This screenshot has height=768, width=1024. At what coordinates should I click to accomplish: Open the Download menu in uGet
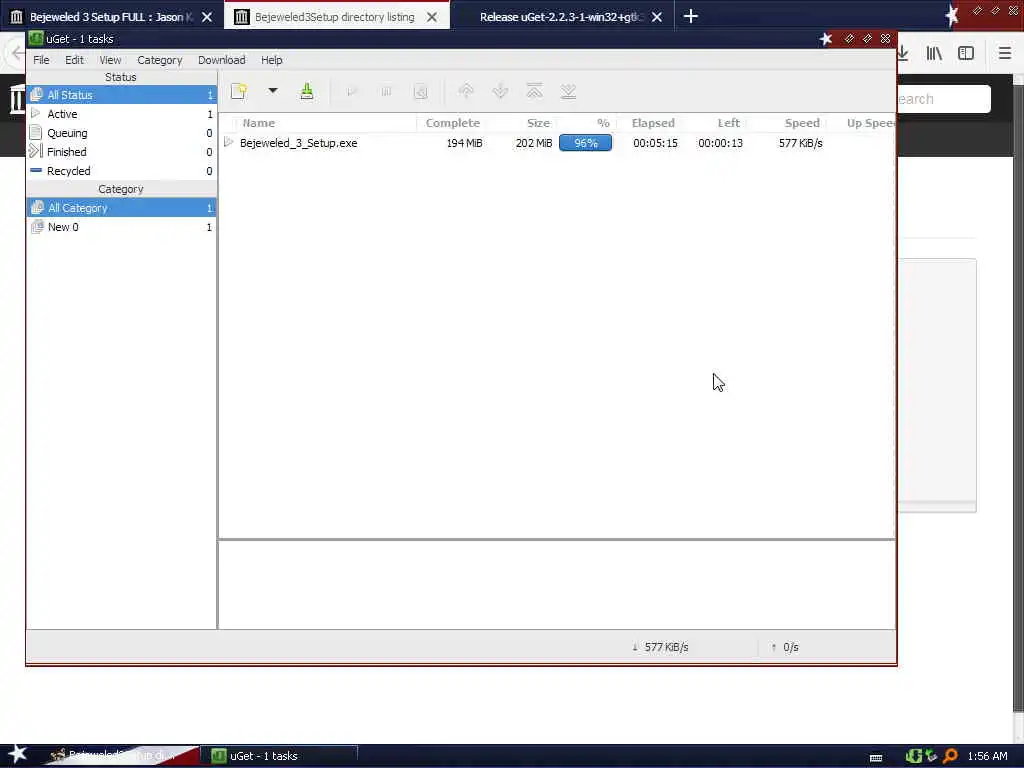(221, 60)
